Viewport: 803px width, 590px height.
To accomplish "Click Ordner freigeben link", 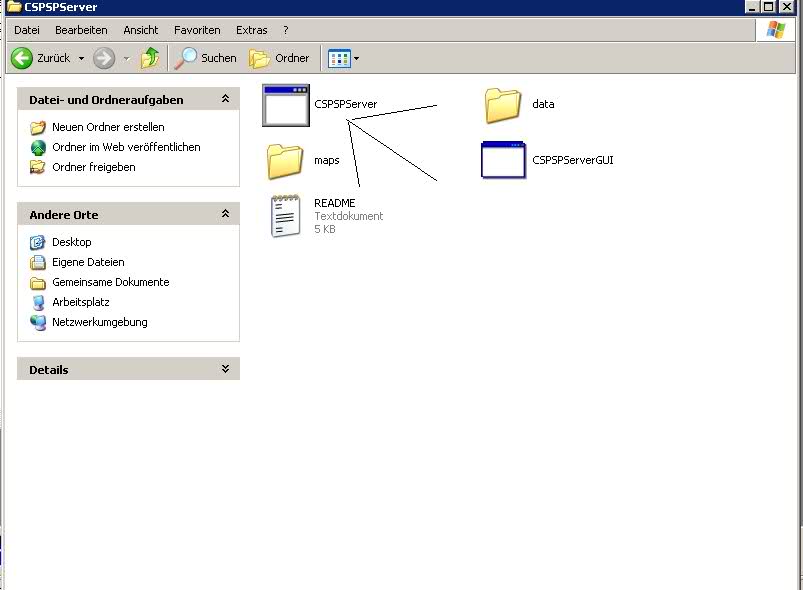I will 94,167.
